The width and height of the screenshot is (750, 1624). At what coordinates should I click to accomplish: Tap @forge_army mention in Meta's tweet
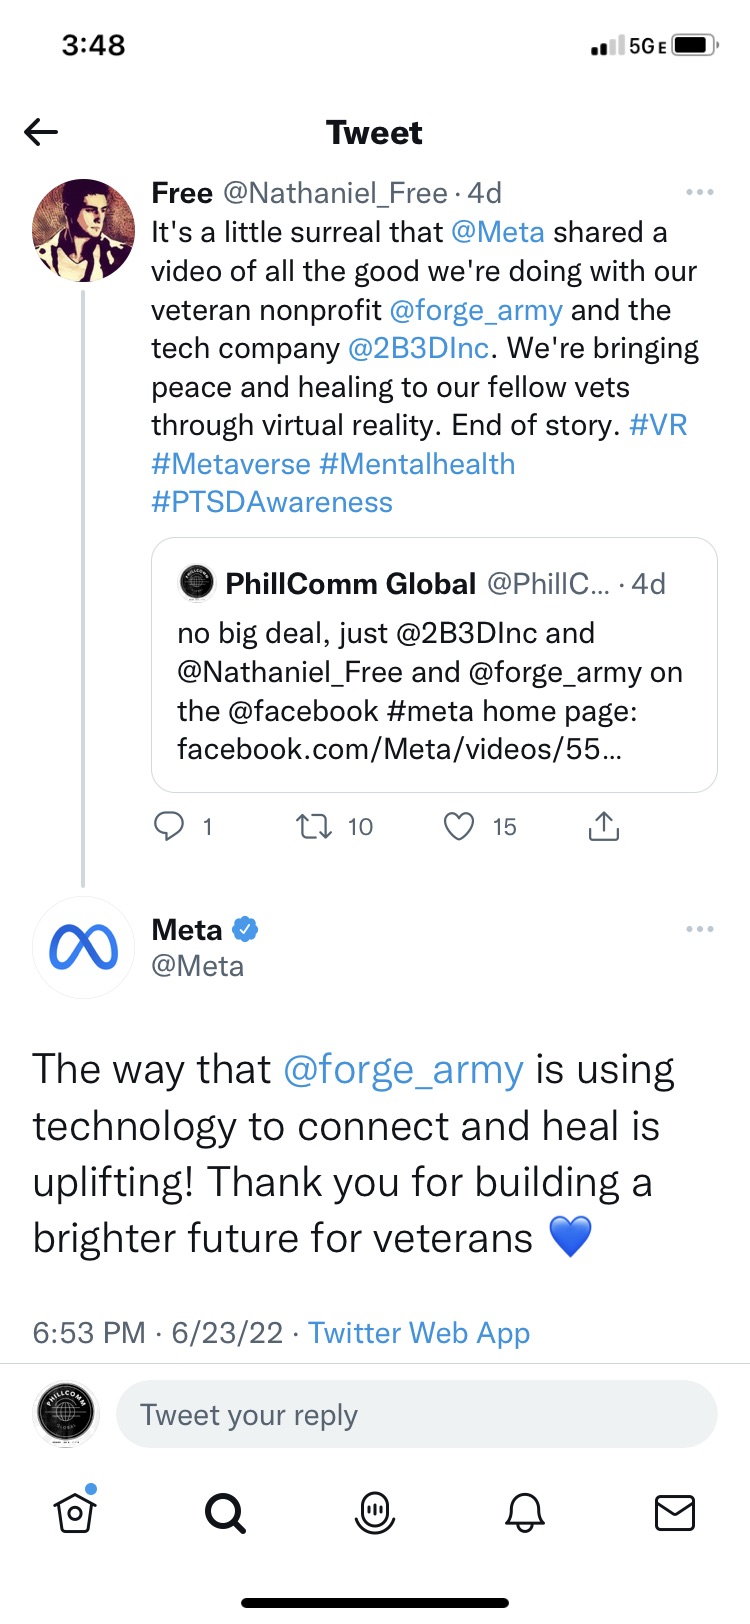point(403,1070)
